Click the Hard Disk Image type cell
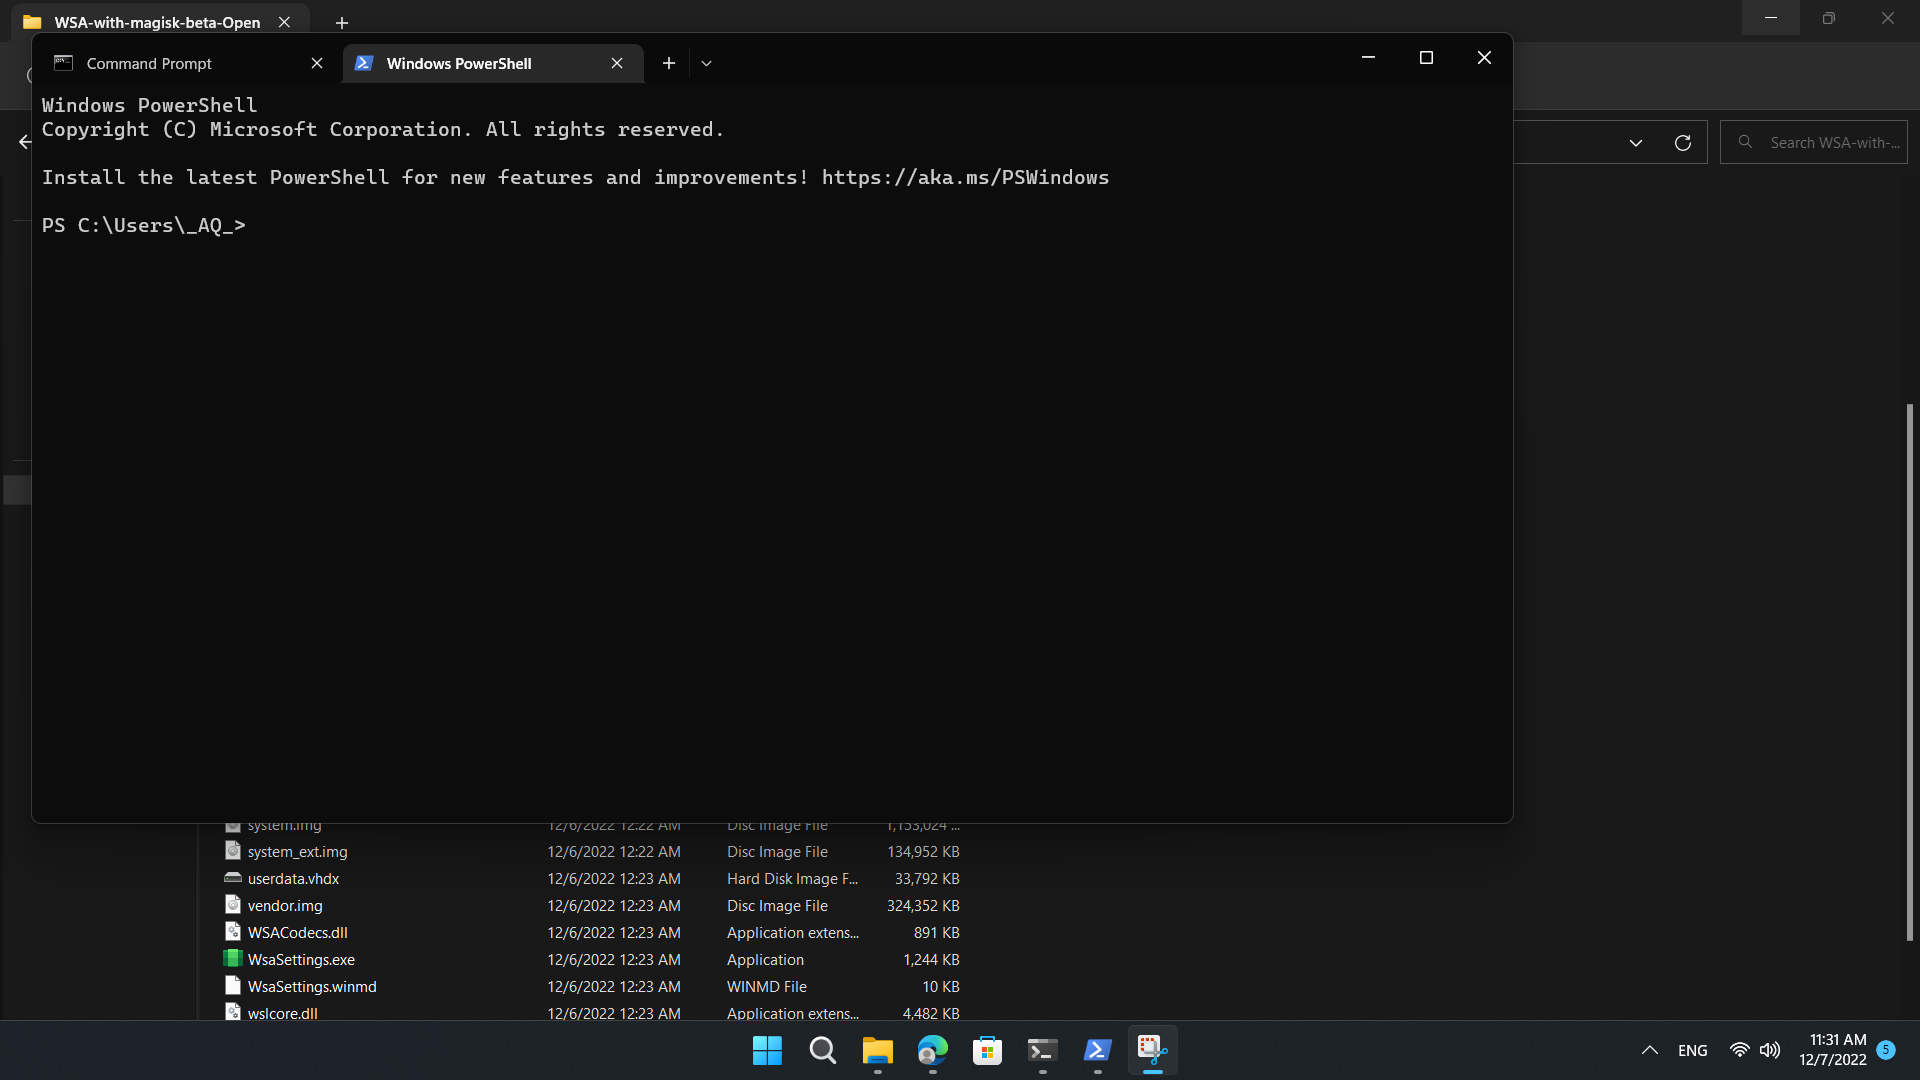Viewport: 1920px width, 1080px height. click(792, 879)
